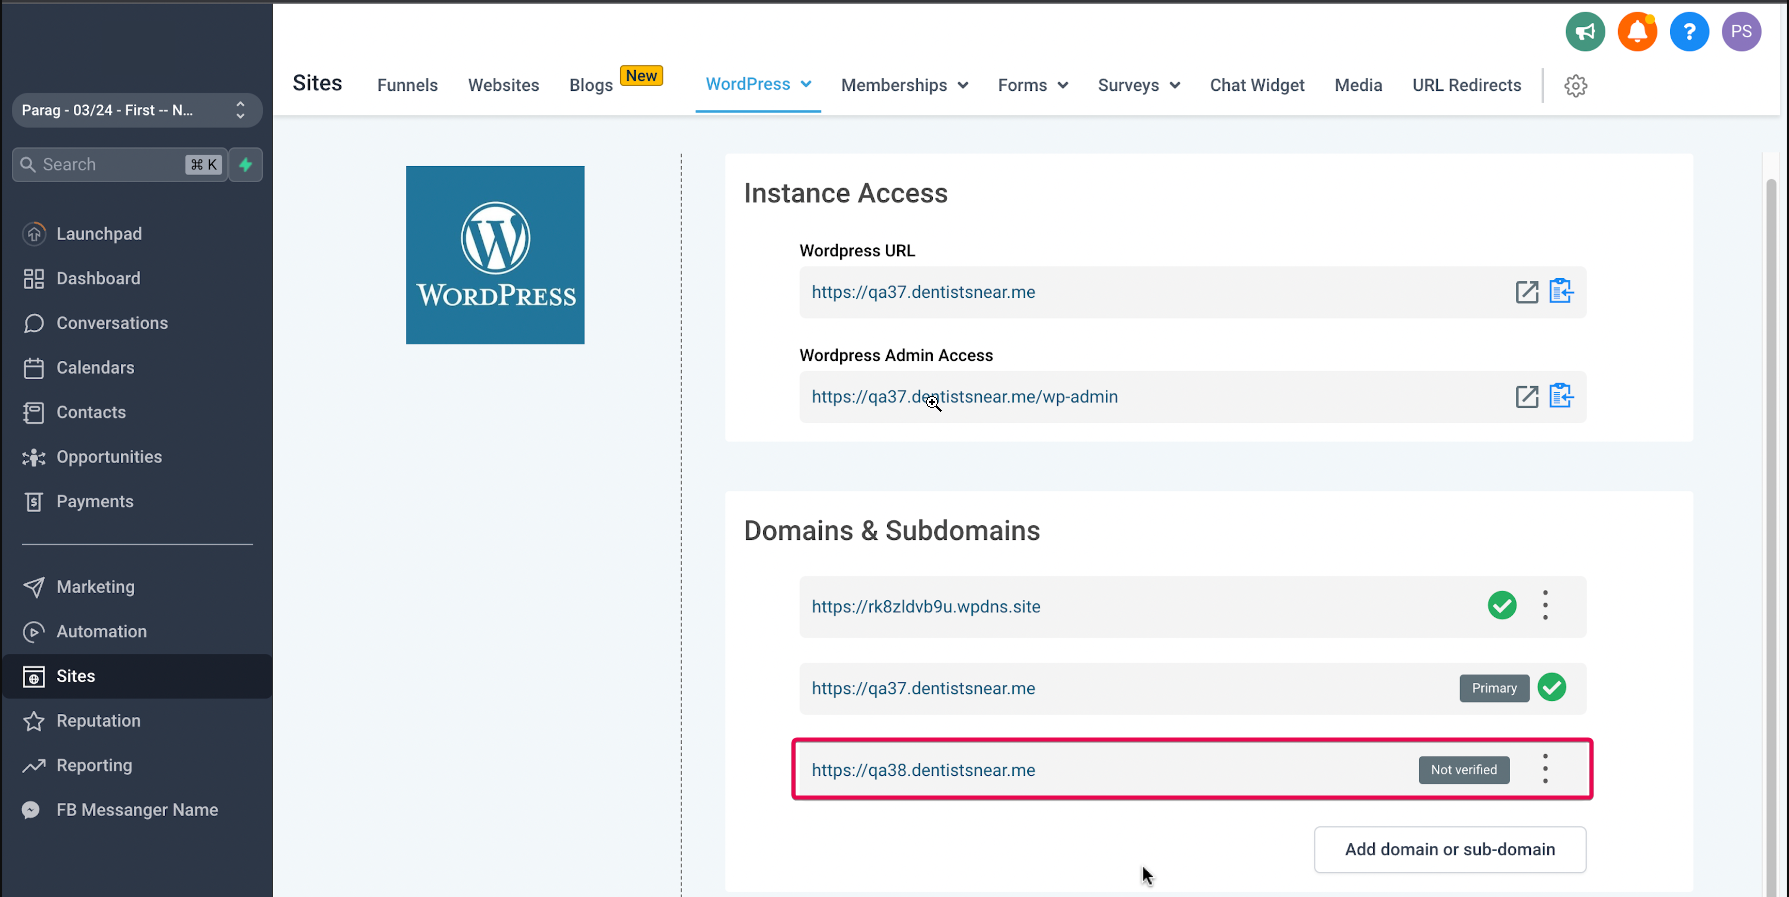Expand the Forms dropdown
This screenshot has width=1789, height=897.
tap(1033, 85)
